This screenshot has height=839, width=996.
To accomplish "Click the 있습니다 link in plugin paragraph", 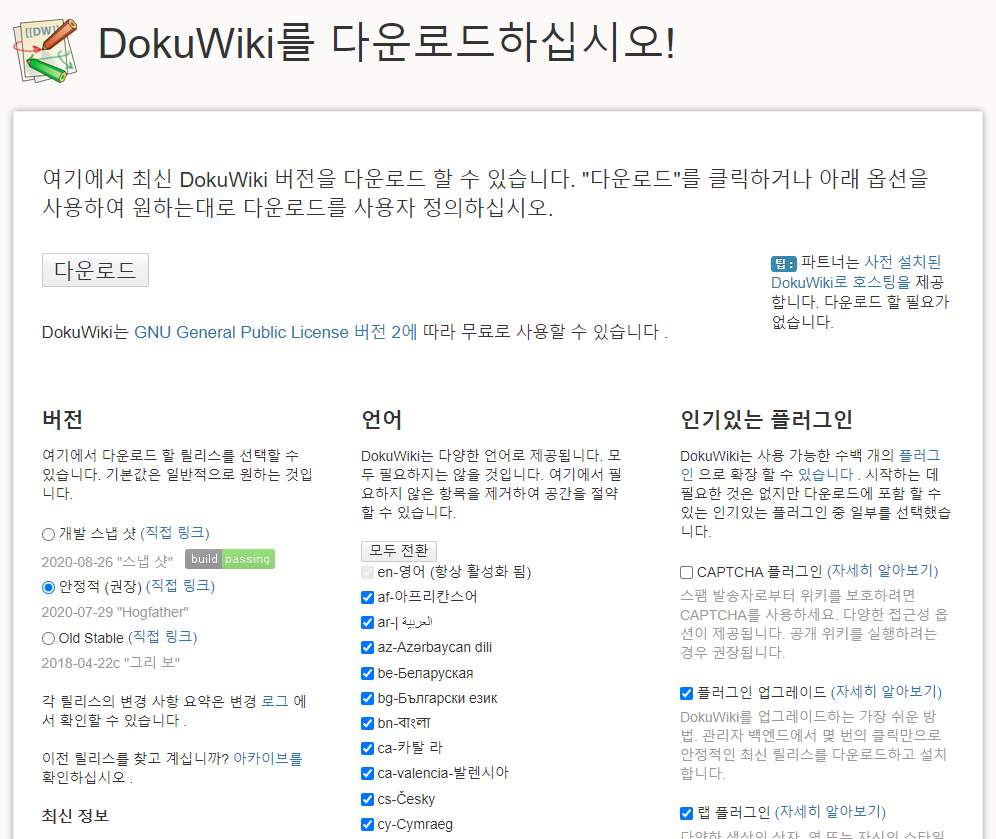I will coord(826,474).
